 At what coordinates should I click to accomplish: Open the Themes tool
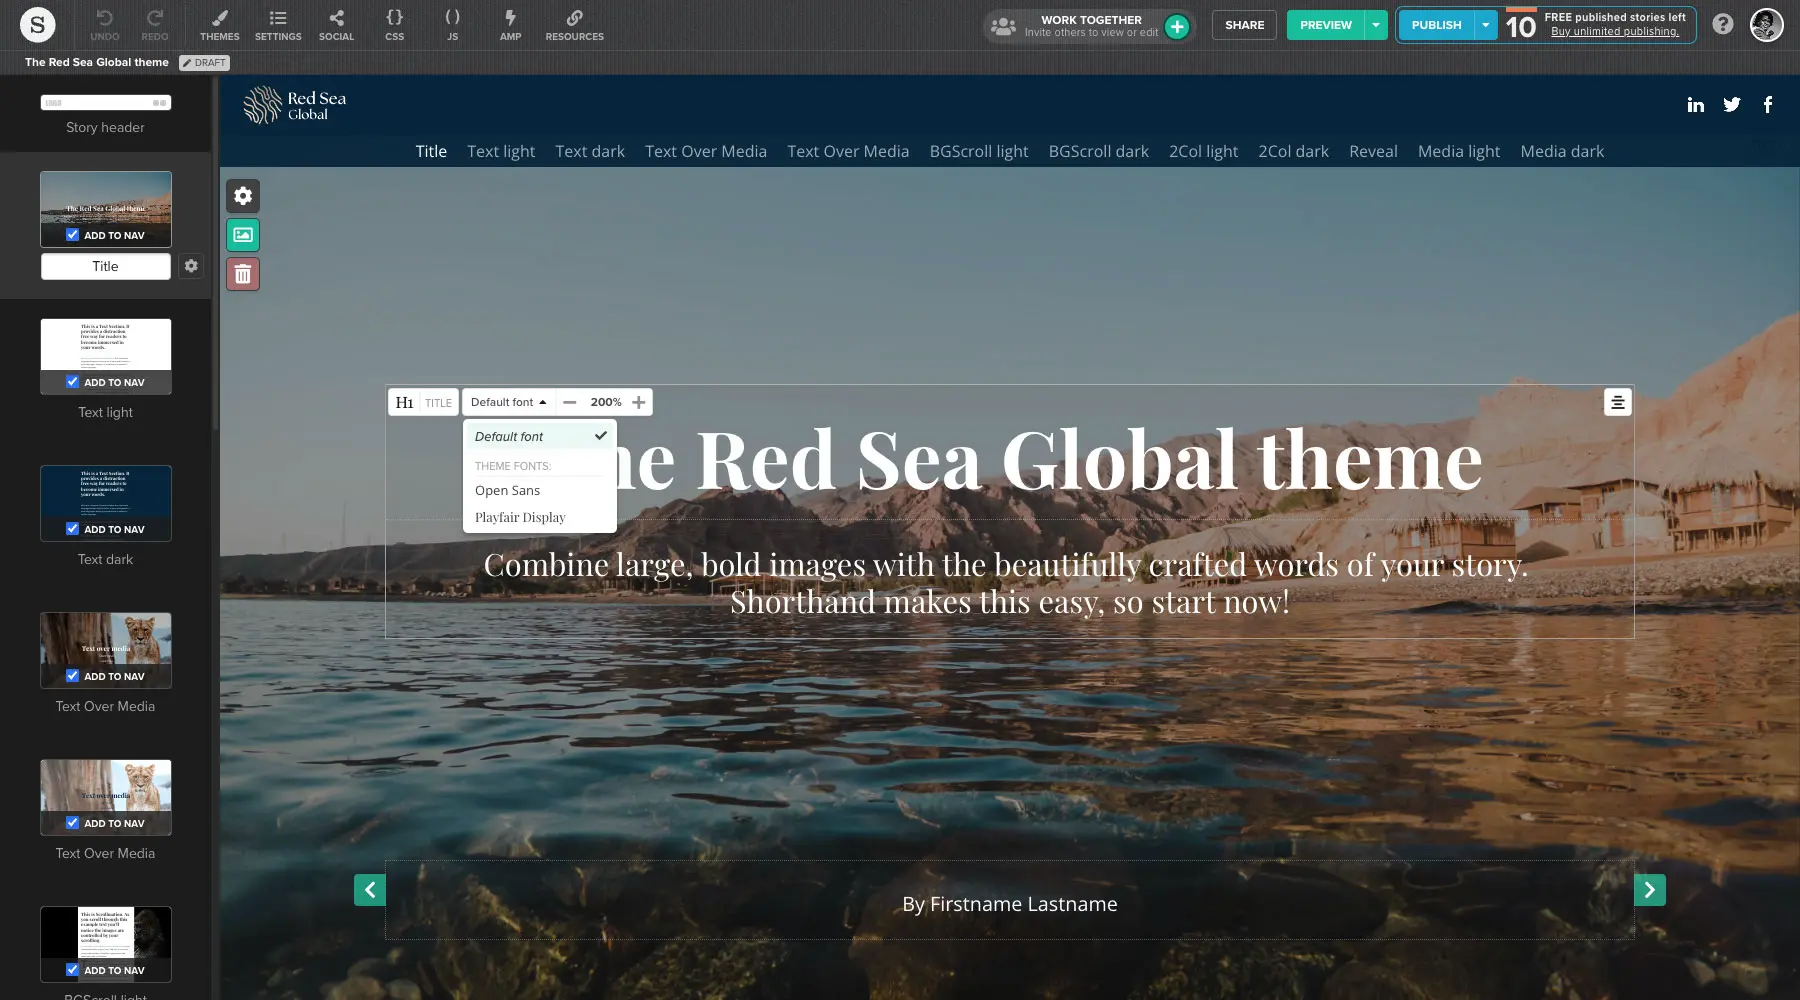point(219,25)
